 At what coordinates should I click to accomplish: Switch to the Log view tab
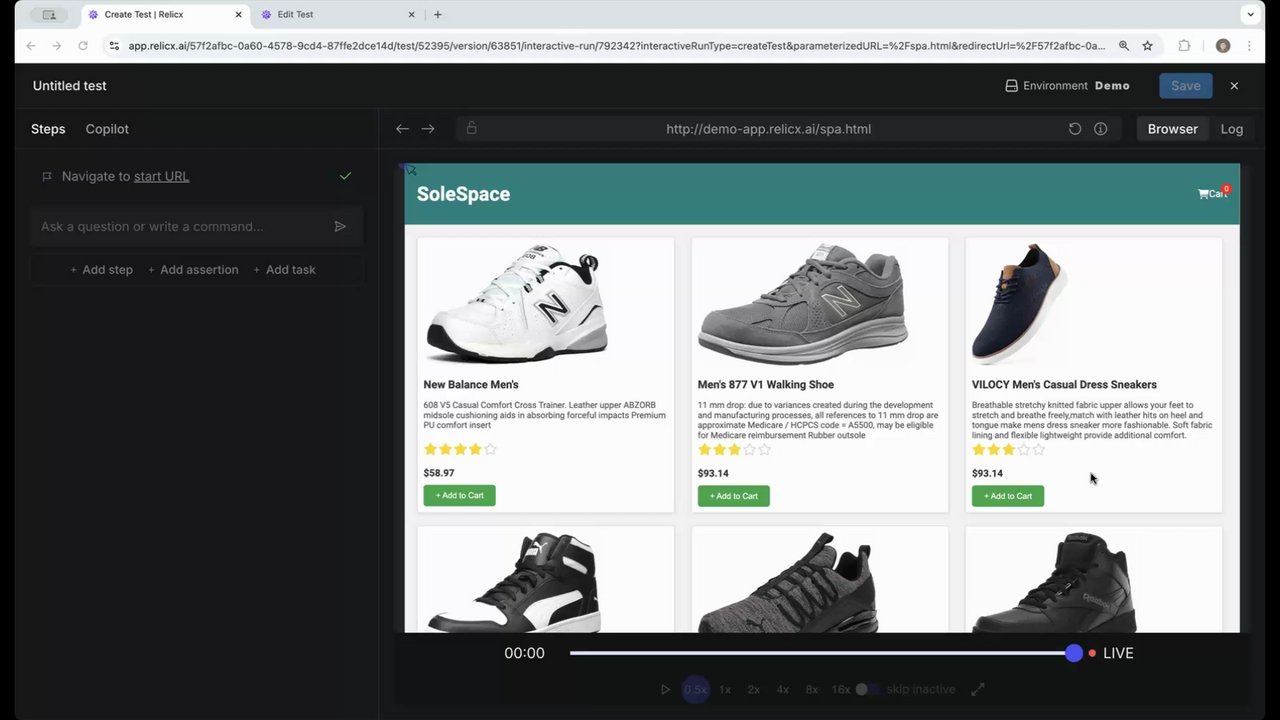(x=1232, y=129)
